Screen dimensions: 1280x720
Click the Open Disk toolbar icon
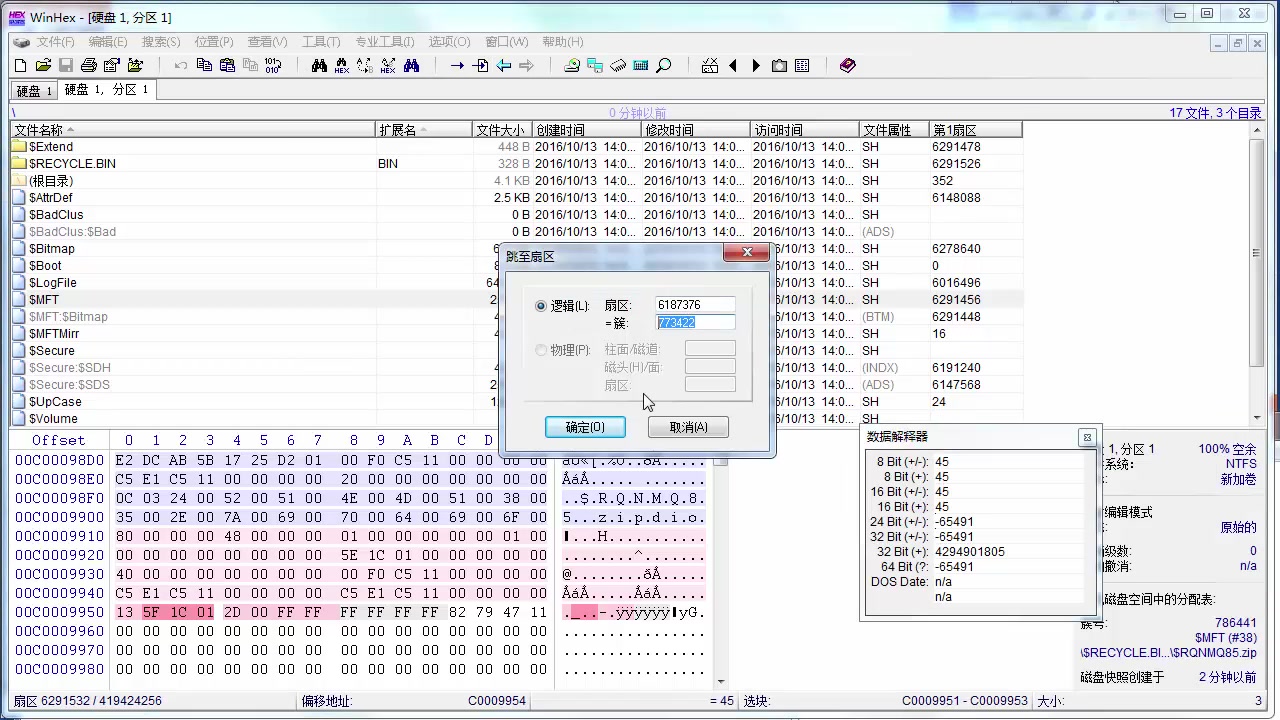coord(572,66)
